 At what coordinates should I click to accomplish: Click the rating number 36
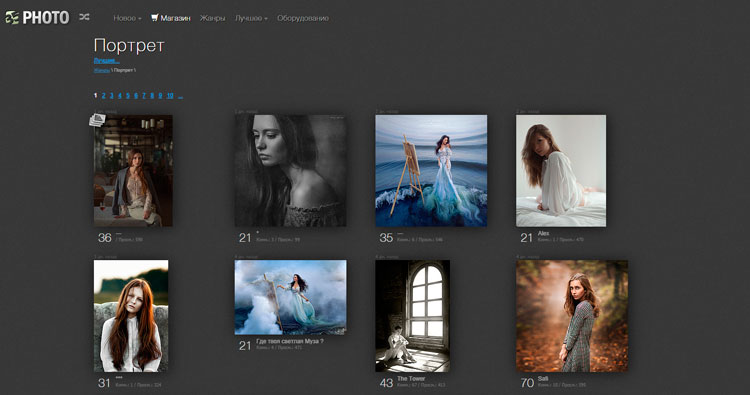point(105,238)
